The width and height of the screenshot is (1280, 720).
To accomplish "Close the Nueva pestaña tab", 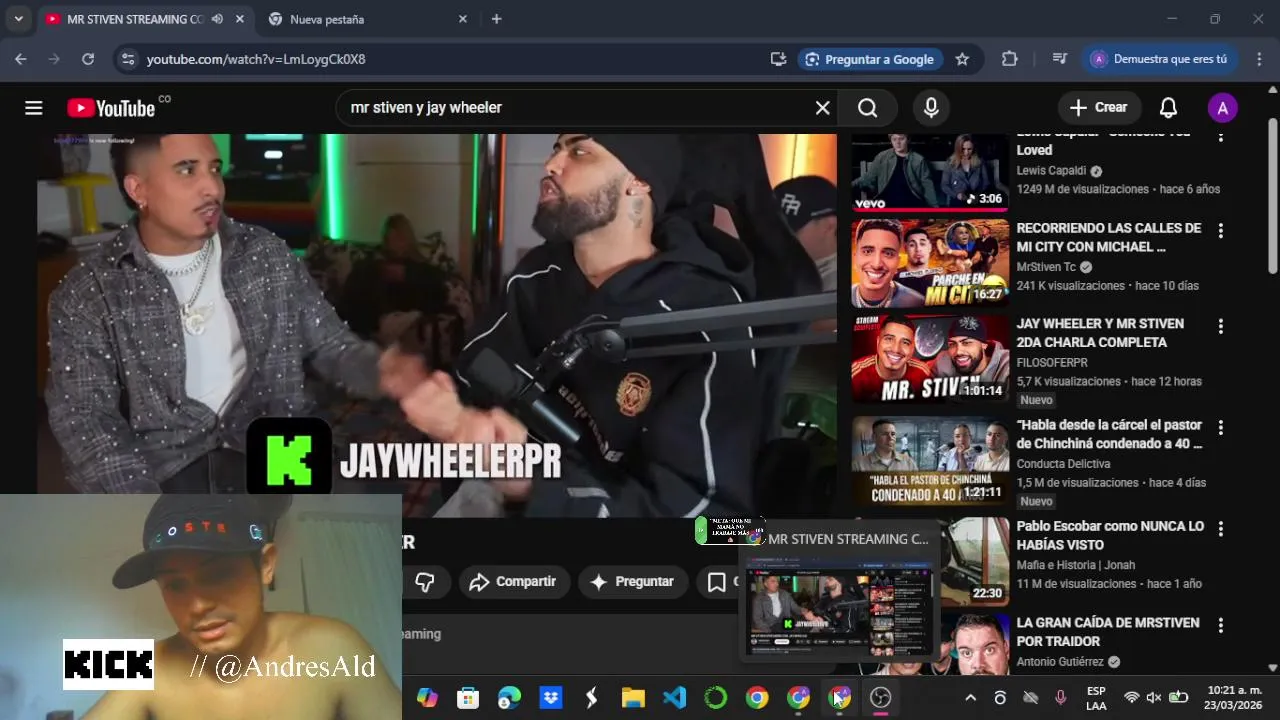I will [x=462, y=19].
